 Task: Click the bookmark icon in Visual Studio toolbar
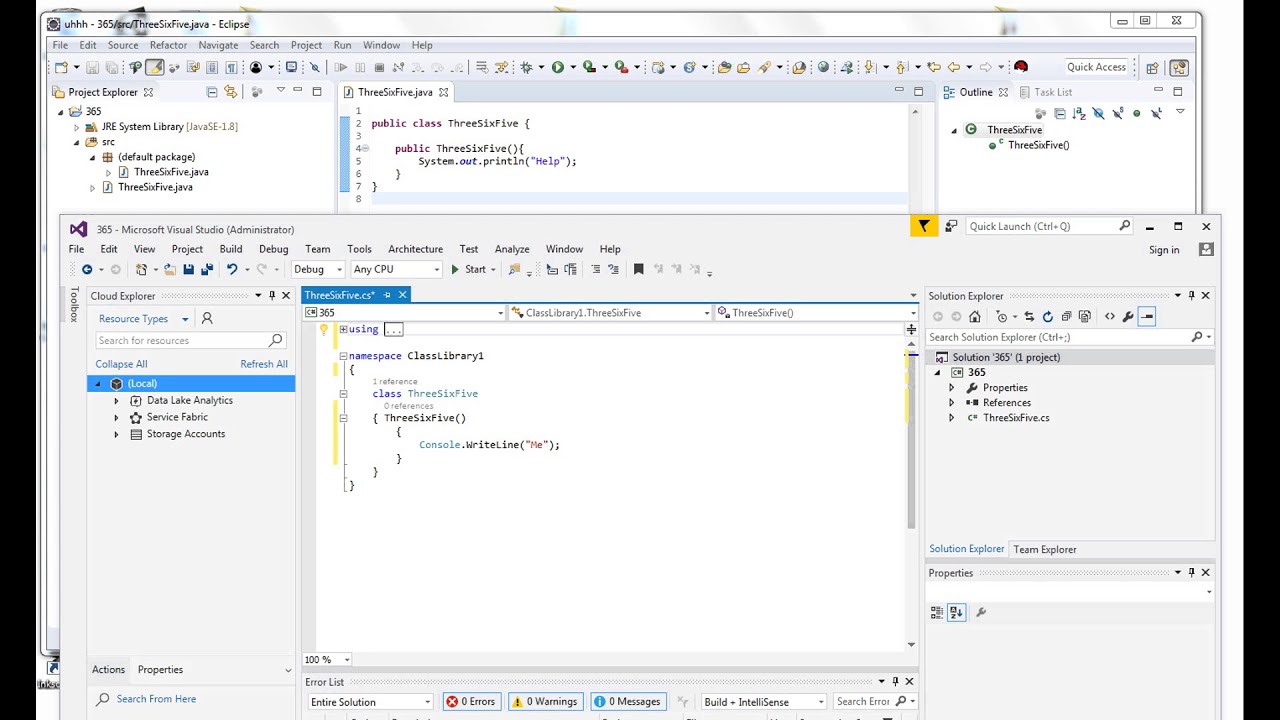(x=638, y=269)
